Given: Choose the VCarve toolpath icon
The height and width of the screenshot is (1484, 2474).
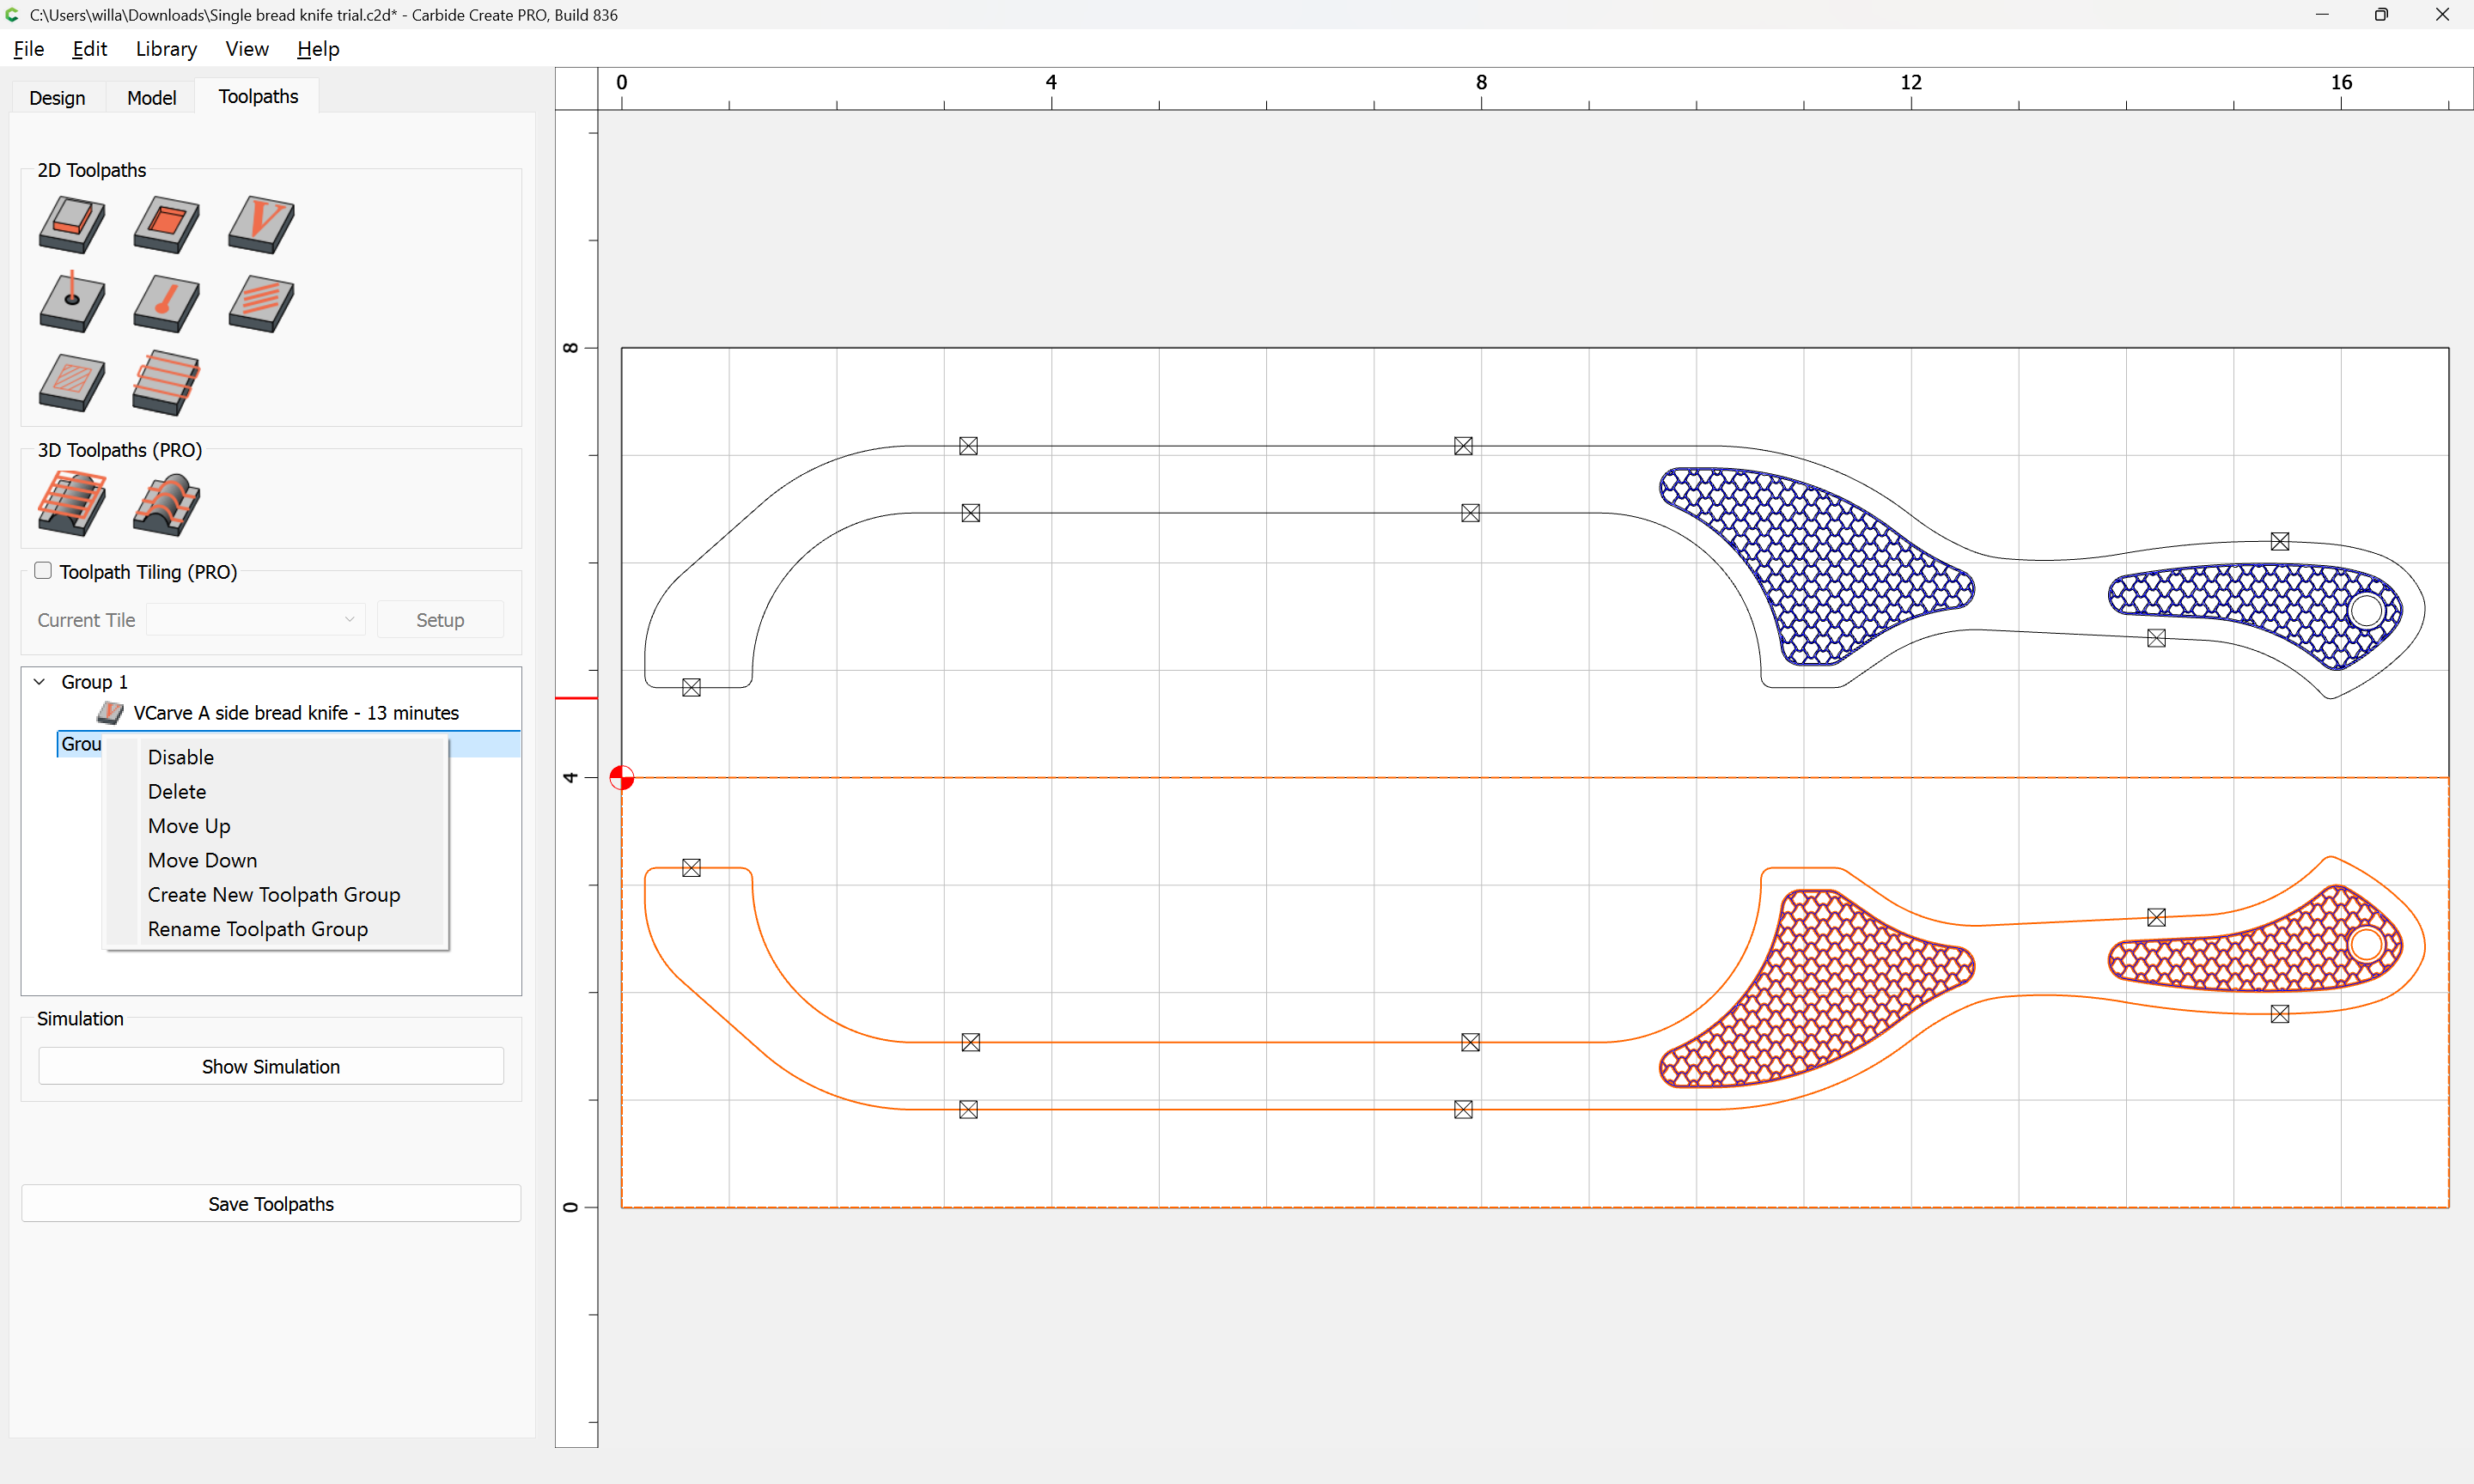Looking at the screenshot, I should 261,223.
